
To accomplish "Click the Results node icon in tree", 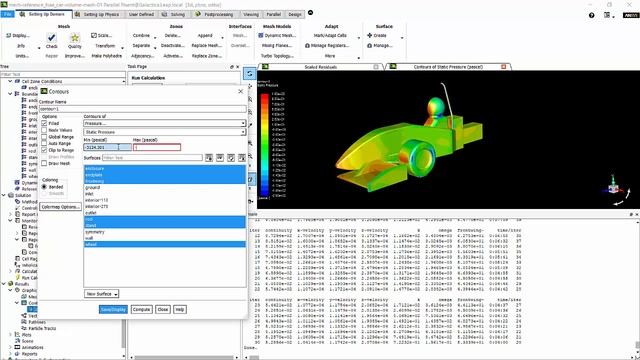I will [x=11, y=284].
